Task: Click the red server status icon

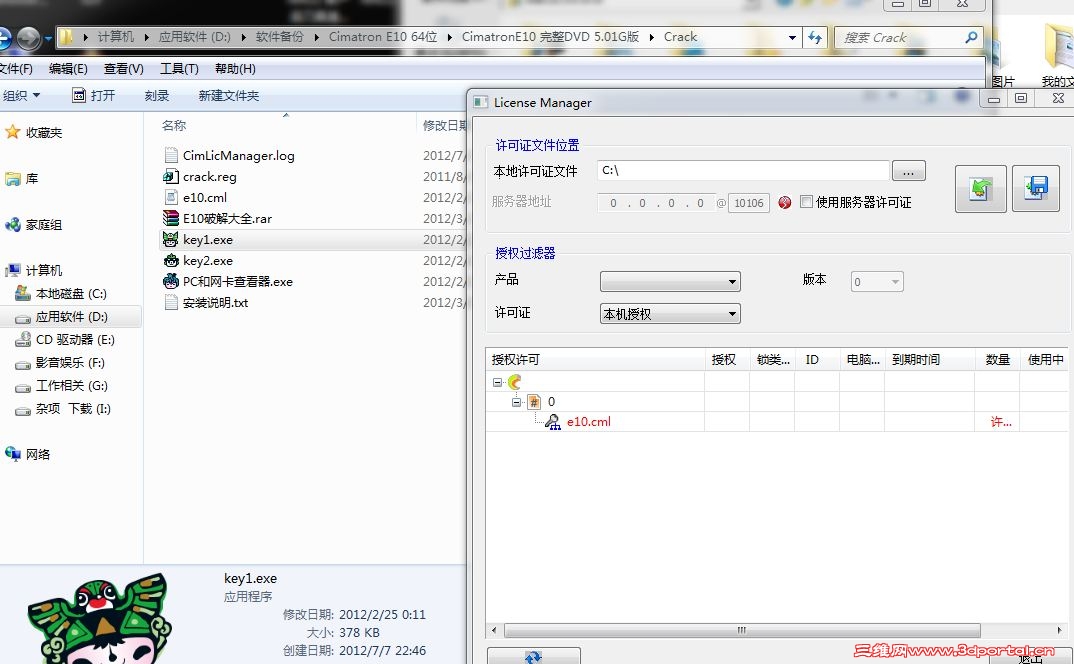Action: [x=785, y=202]
